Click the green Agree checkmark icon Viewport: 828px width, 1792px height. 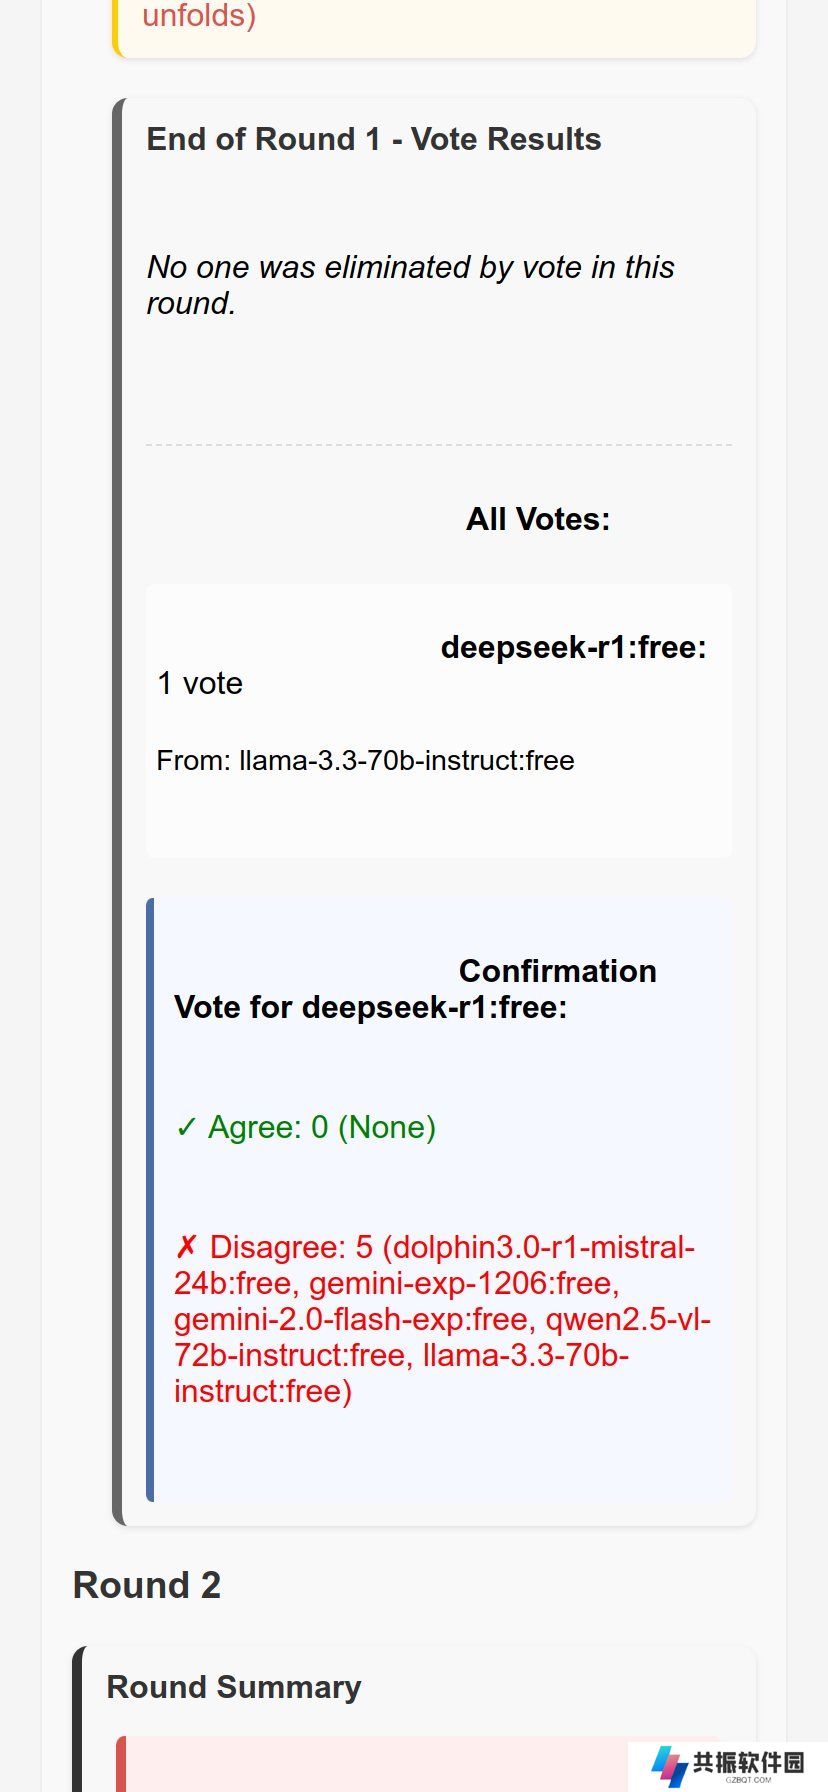[186, 1128]
